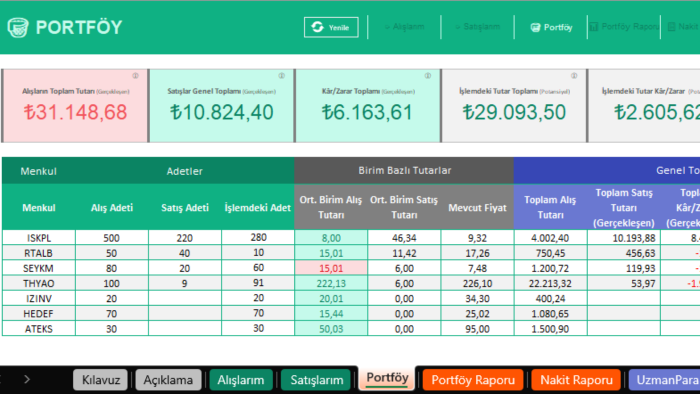The width and height of the screenshot is (700, 394).
Task: Click the sheet tabs scroll-right arrow
Action: click(x=27, y=379)
